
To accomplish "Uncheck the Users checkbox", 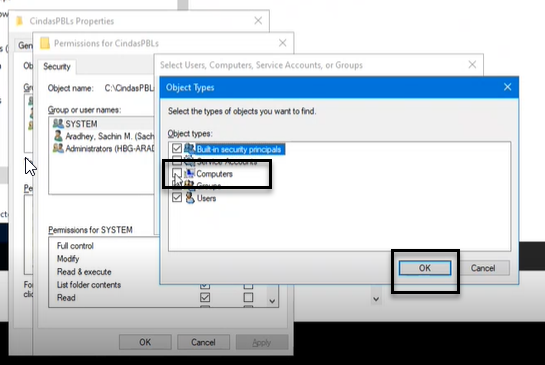I will pos(177,198).
